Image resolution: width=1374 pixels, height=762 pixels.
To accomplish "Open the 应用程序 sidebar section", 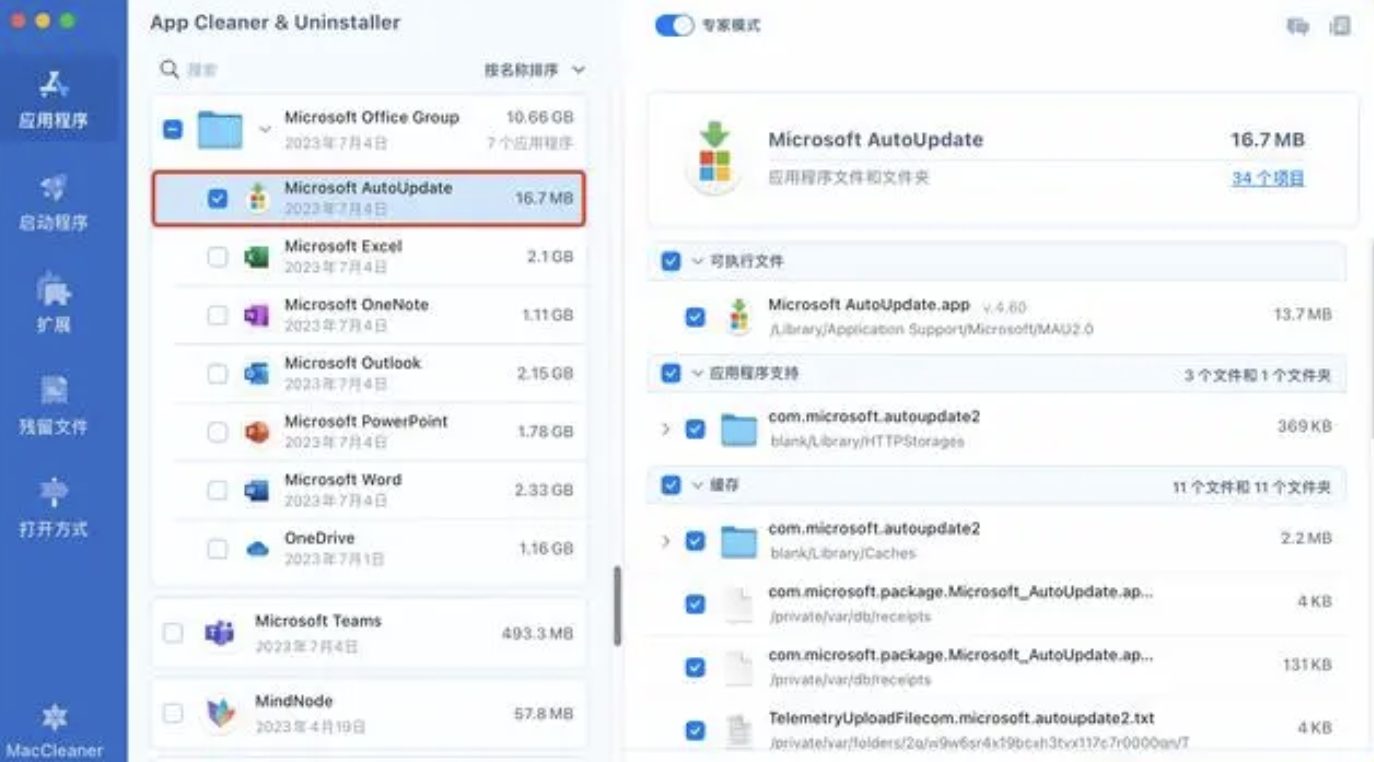I will coord(54,101).
